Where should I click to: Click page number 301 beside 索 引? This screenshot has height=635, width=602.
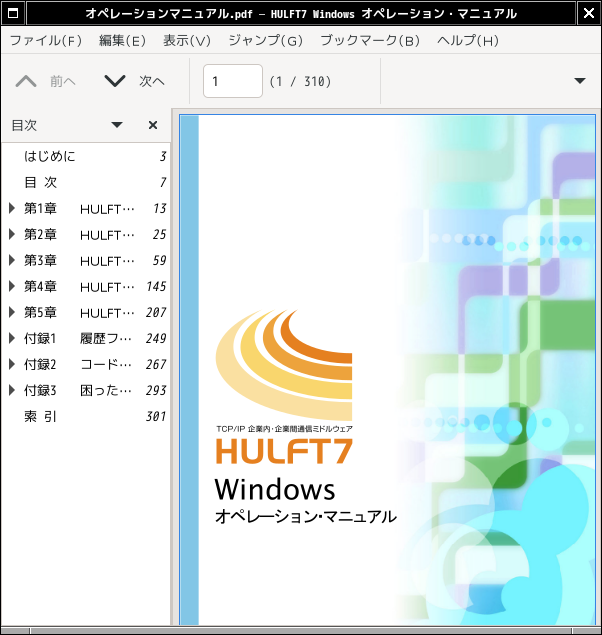click(156, 416)
